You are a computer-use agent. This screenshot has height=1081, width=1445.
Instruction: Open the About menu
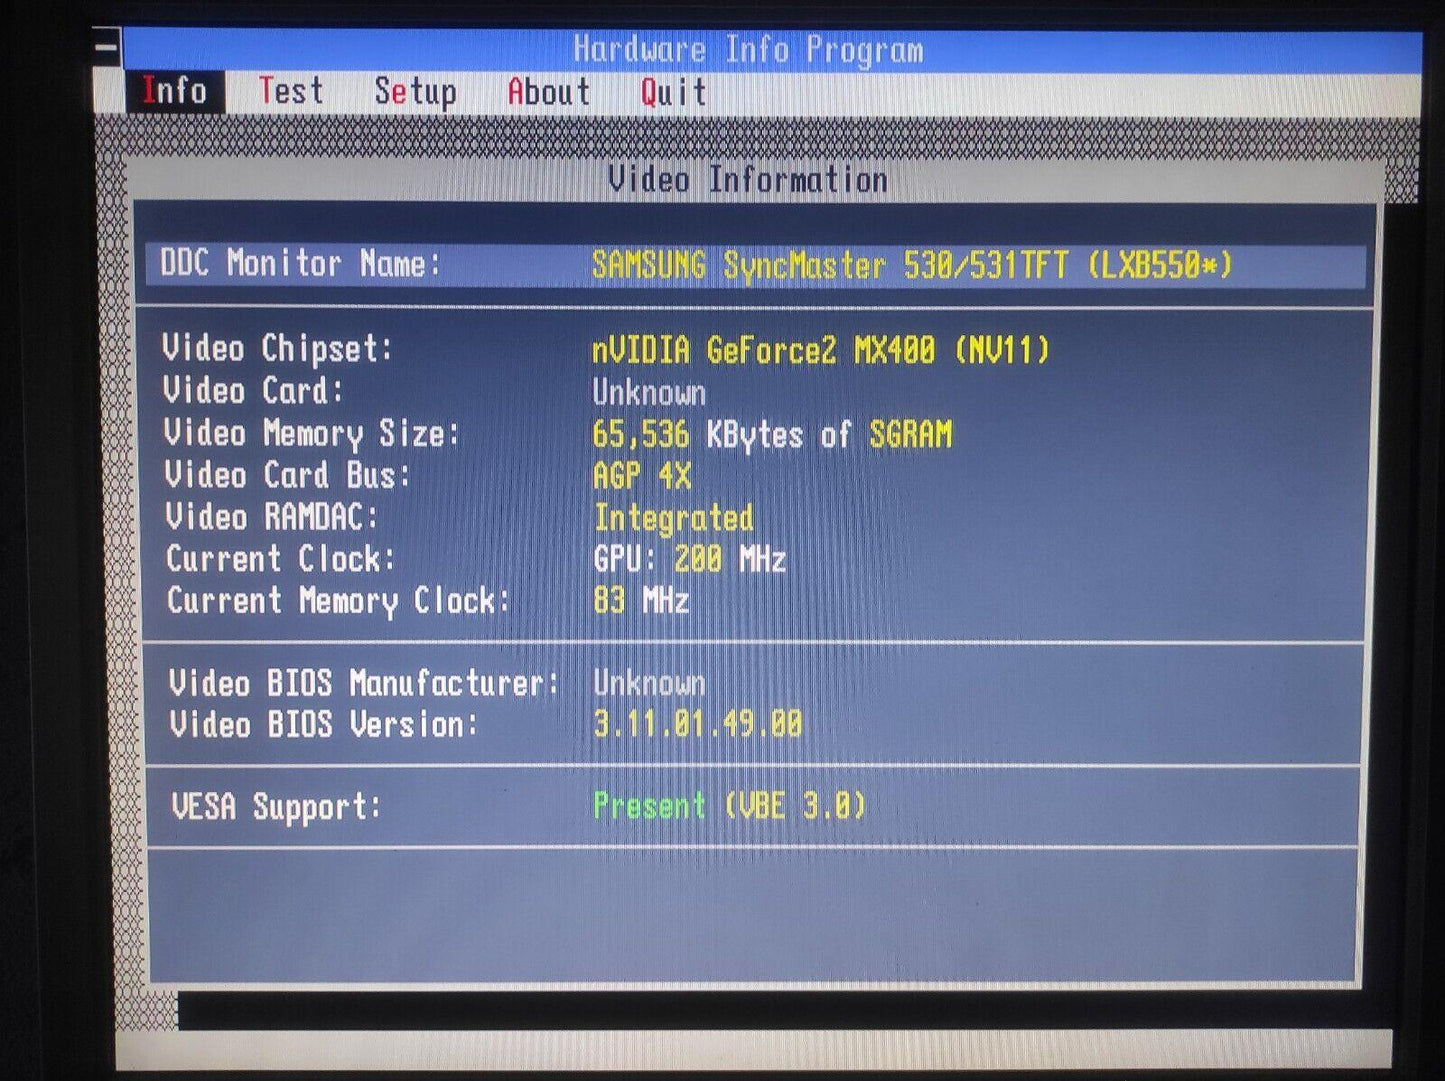(x=548, y=93)
